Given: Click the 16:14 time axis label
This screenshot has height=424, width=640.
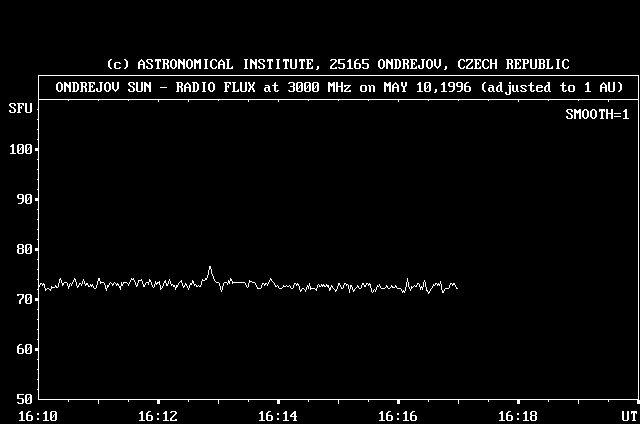Looking at the screenshot, I should (278, 415).
